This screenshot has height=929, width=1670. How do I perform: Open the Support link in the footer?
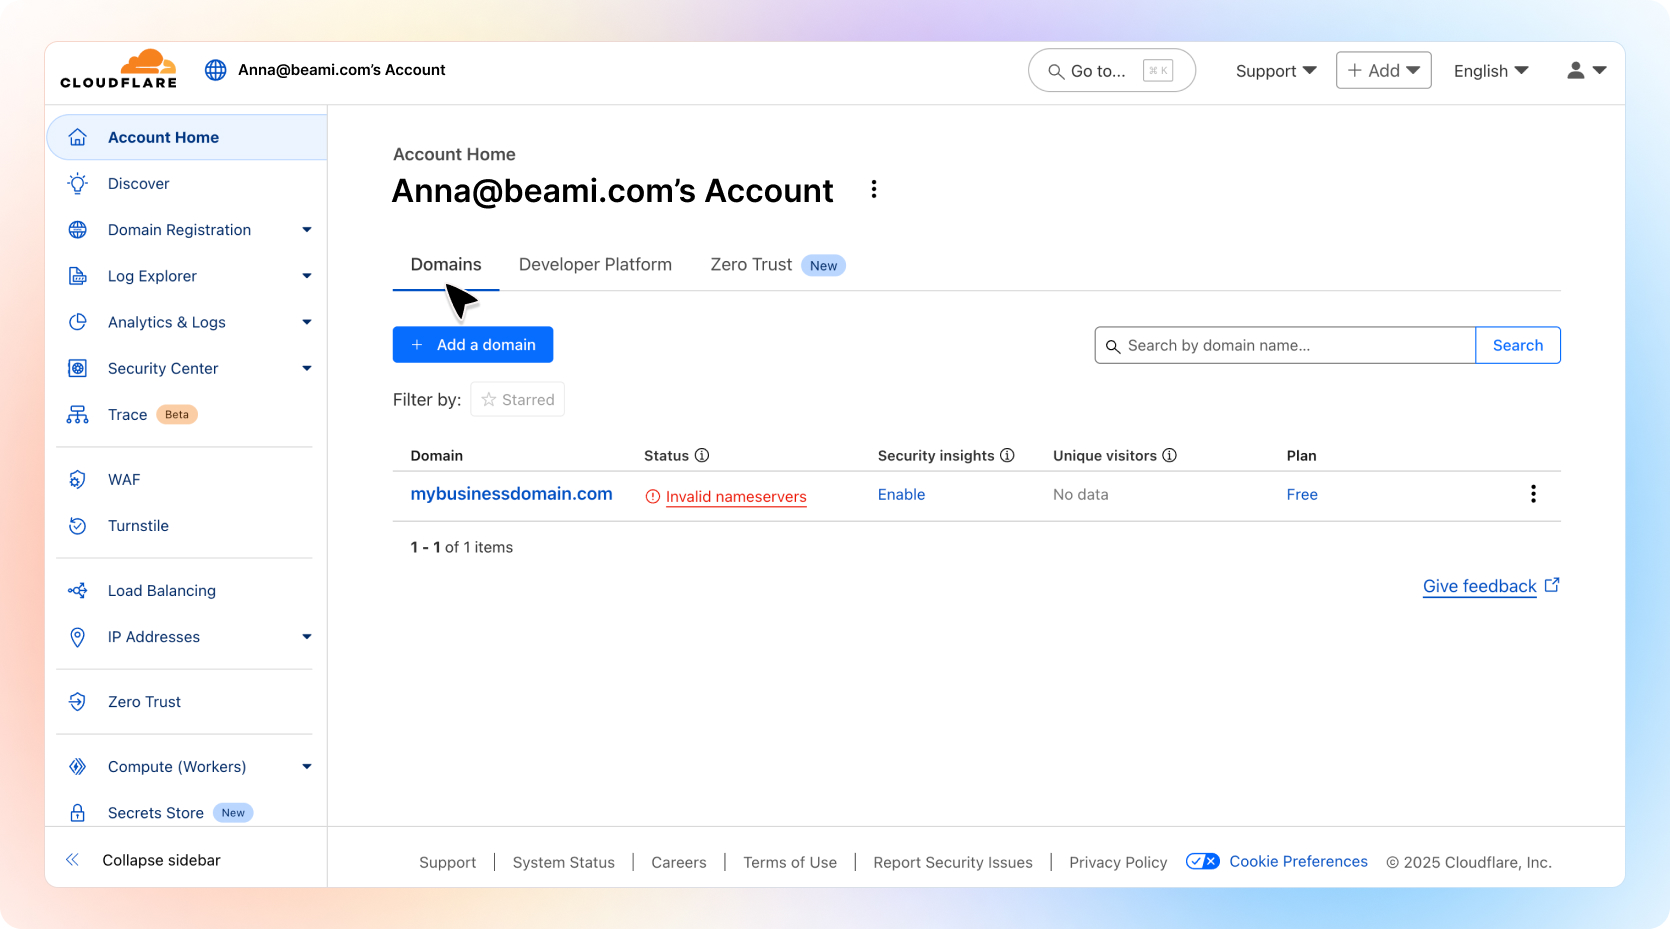tap(447, 862)
